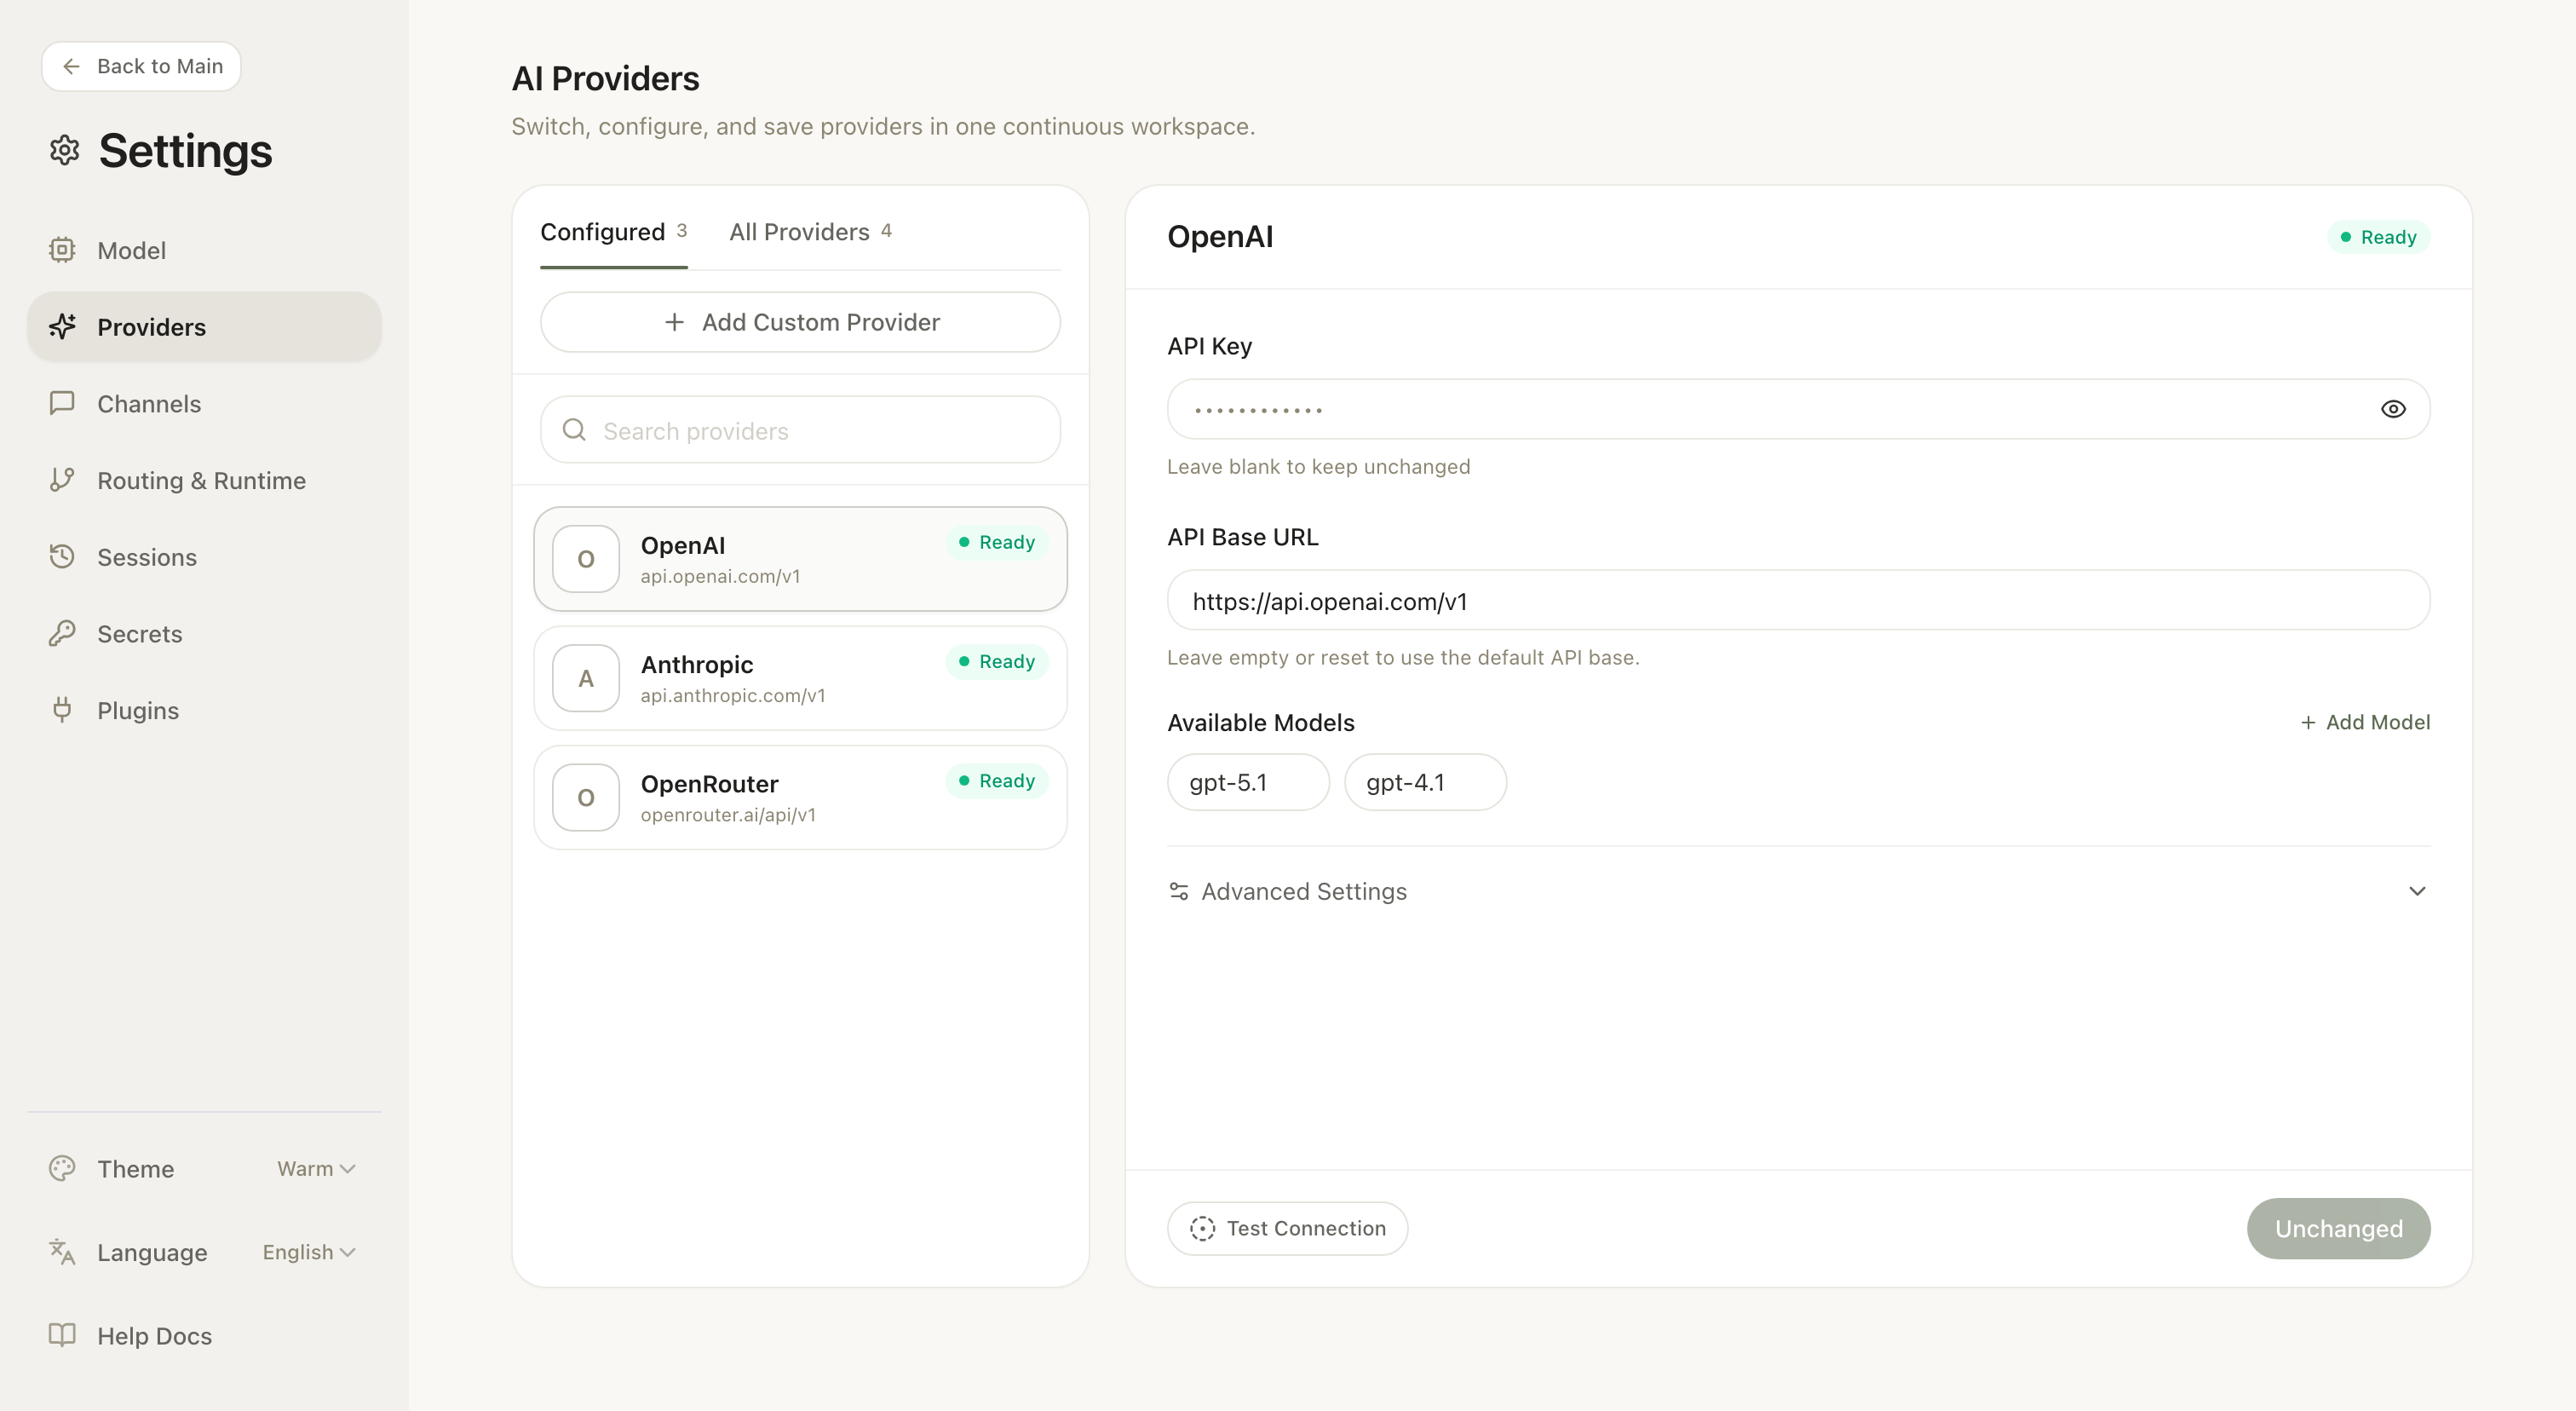
Task: Expand the Advanced Settings section
Action: [2416, 891]
